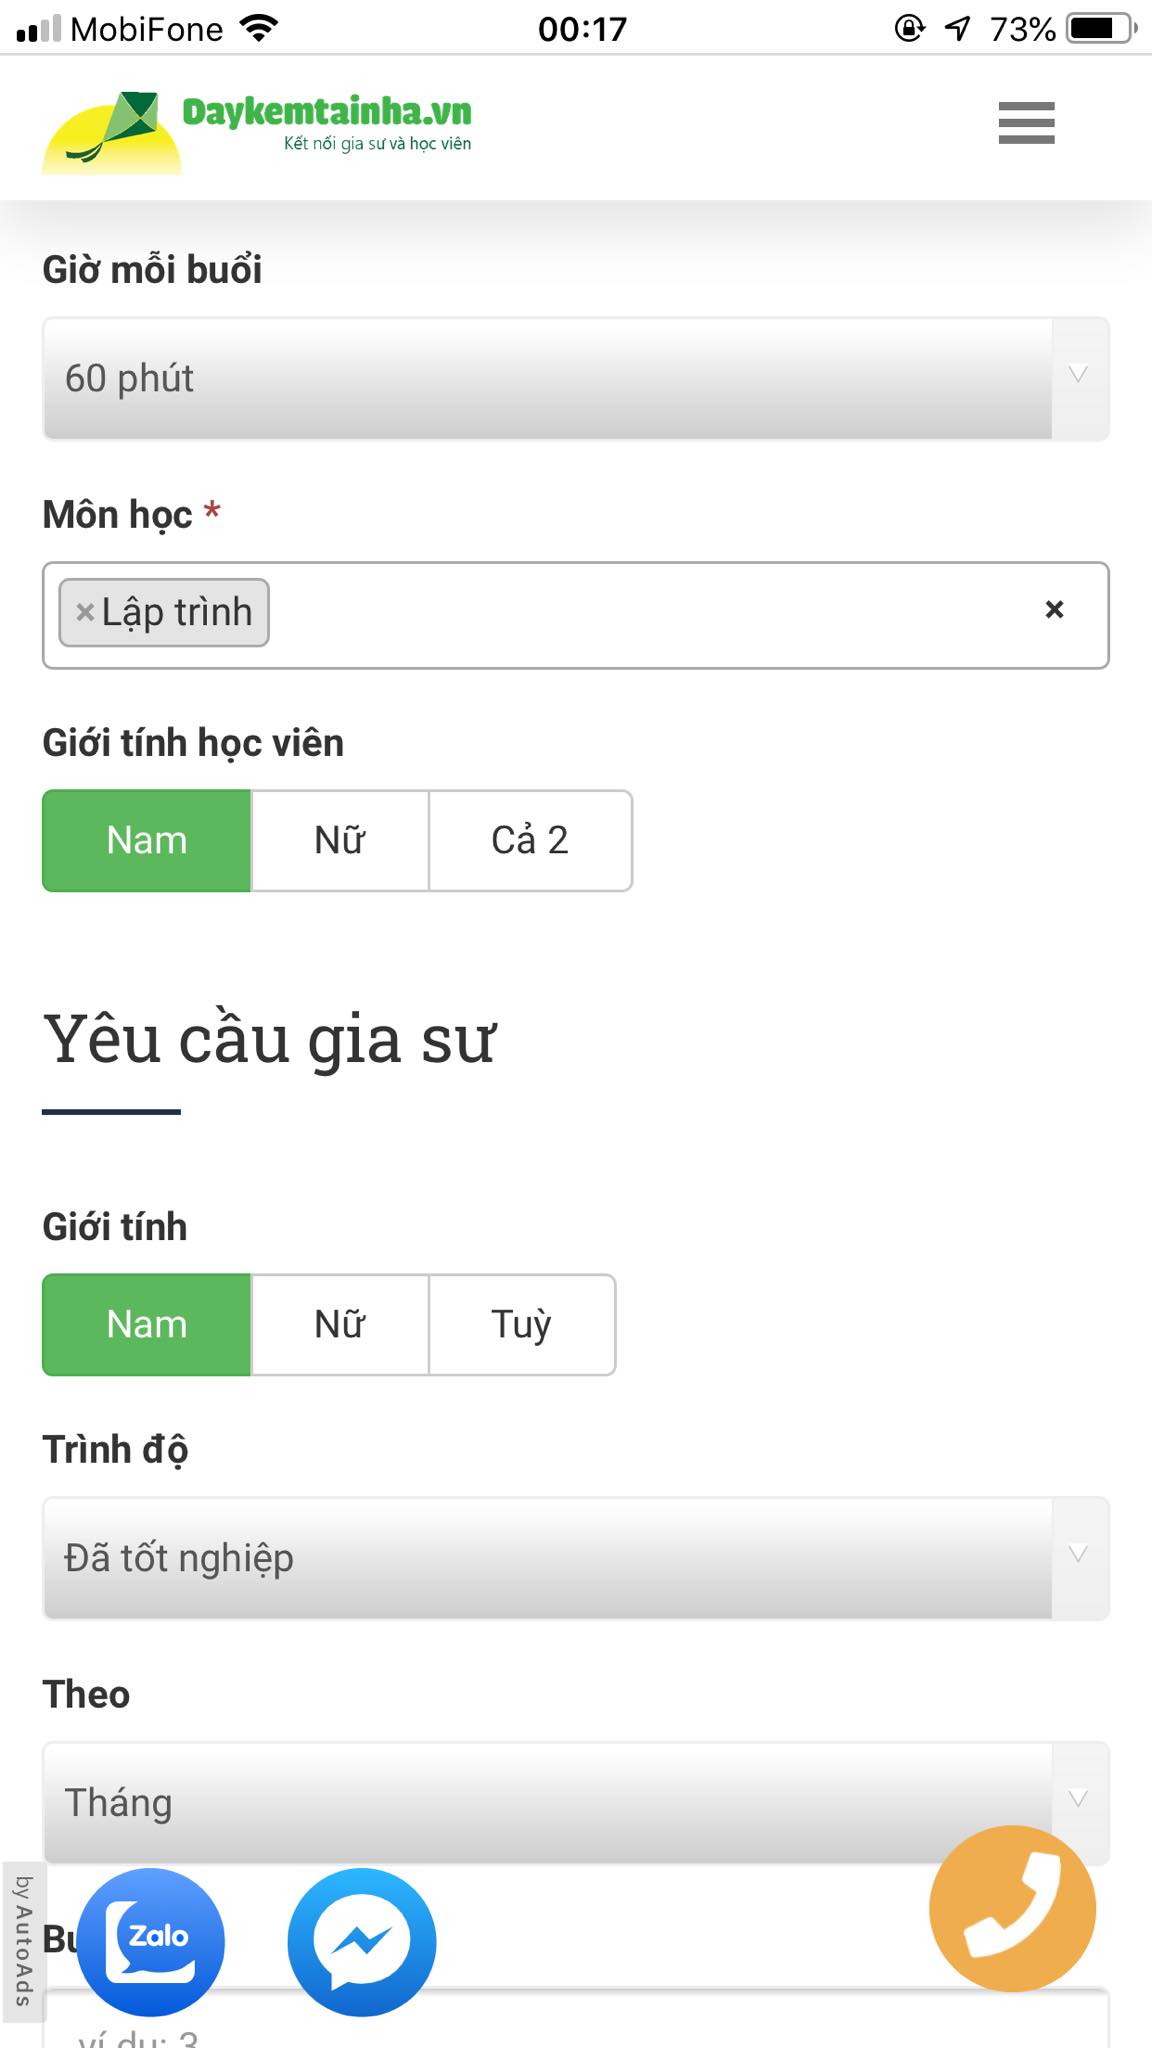1152x2048 pixels.
Task: Click the Yêu cầu gia sư heading
Action: pyautogui.click(x=270, y=1038)
